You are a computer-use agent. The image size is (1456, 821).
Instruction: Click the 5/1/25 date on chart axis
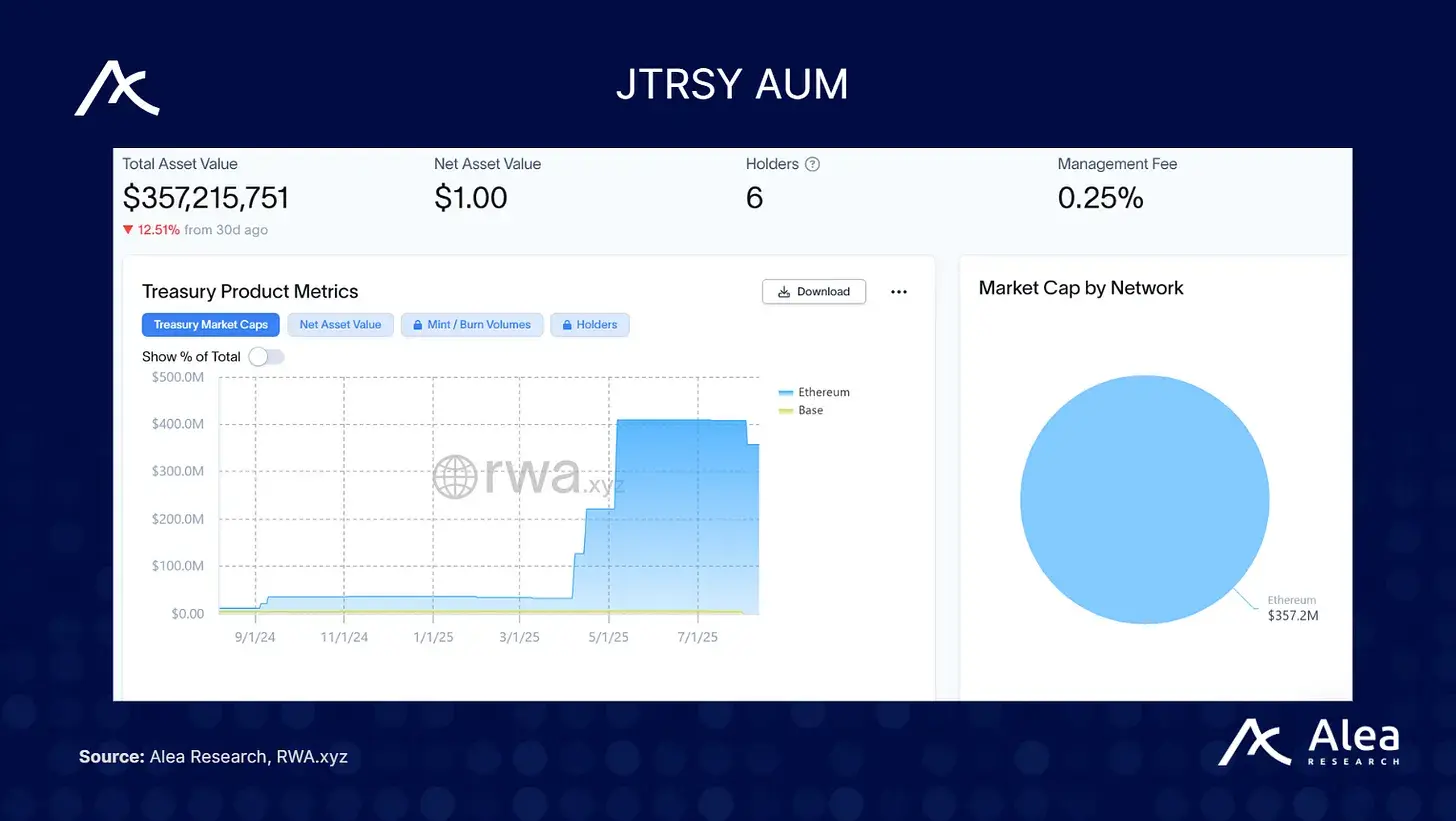pos(608,637)
